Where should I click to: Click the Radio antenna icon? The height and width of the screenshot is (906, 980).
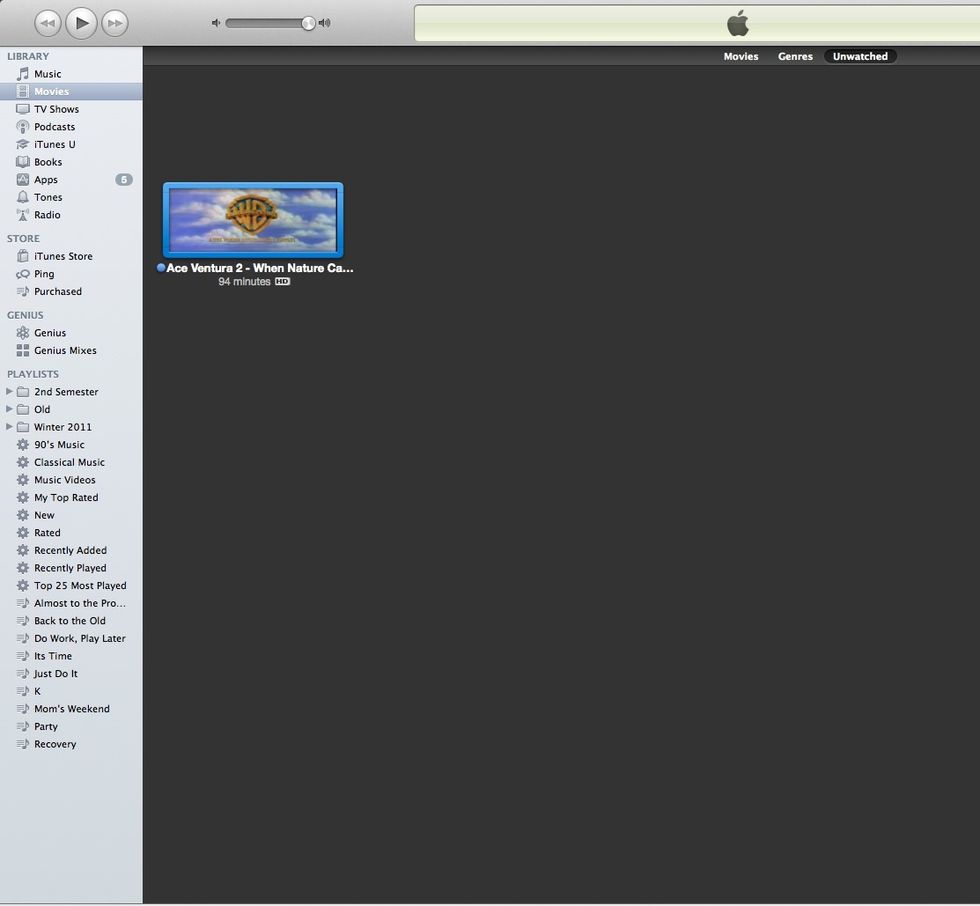(x=22, y=215)
